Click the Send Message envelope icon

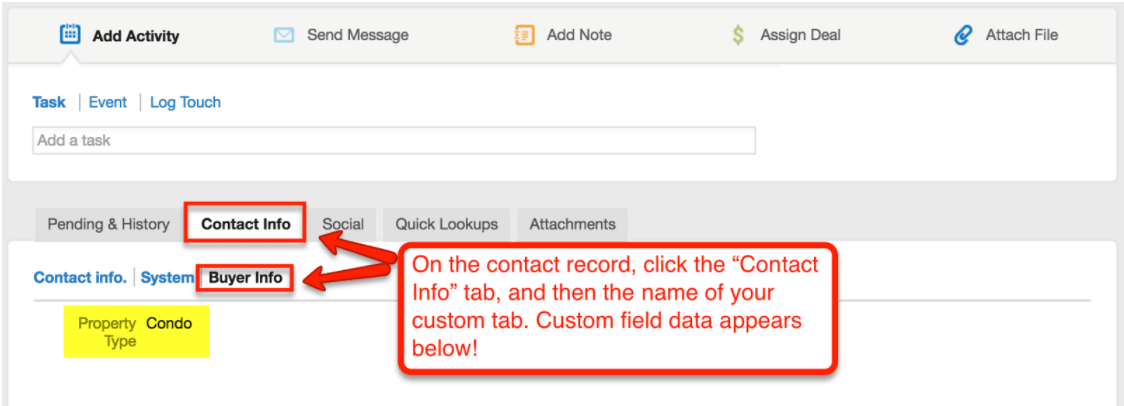(x=284, y=35)
